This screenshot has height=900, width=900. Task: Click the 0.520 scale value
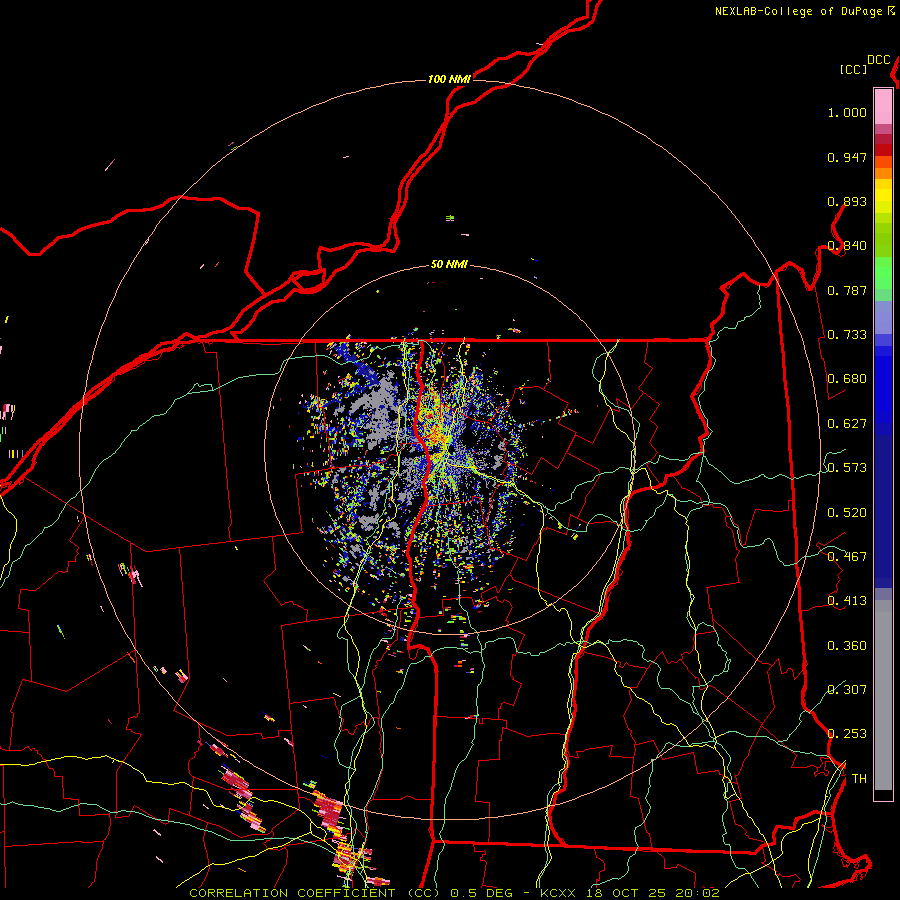(847, 513)
